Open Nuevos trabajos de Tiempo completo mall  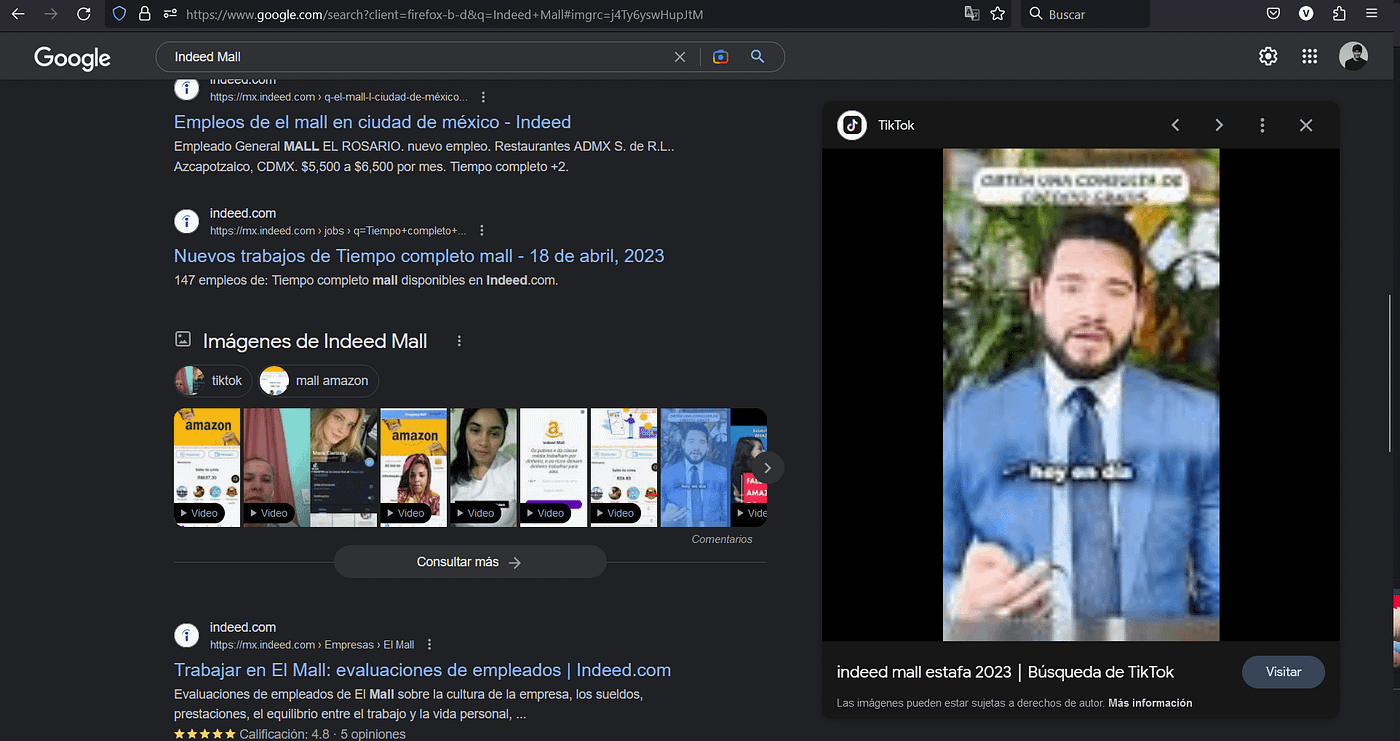click(419, 256)
